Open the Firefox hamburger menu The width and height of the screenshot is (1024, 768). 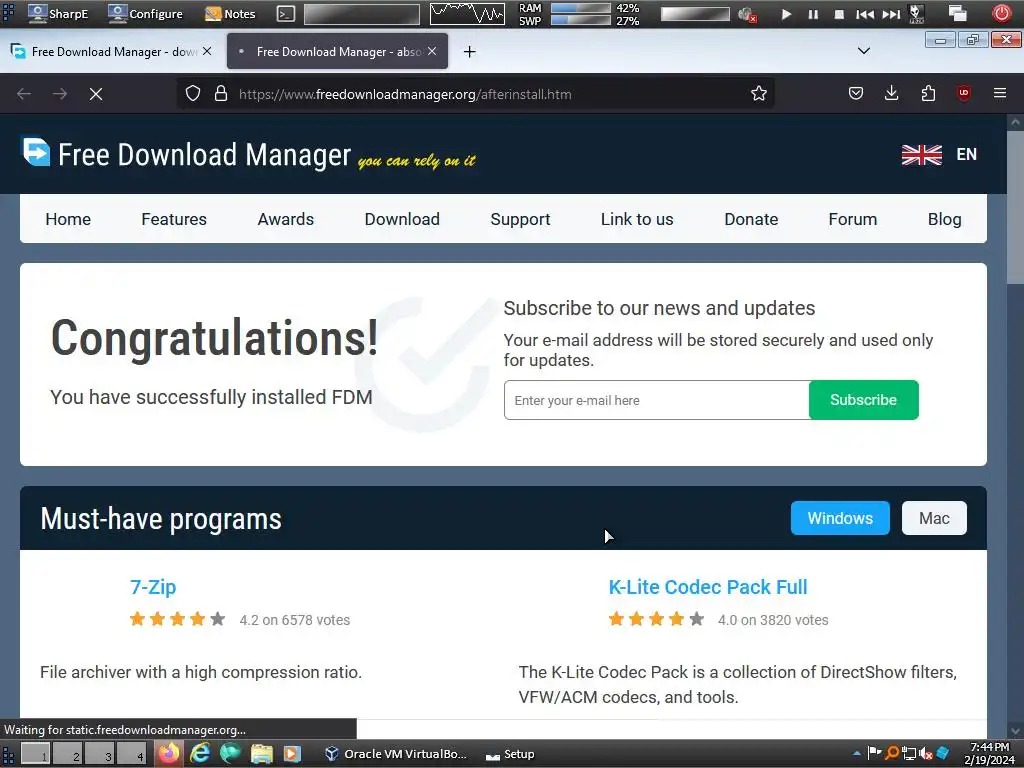(1000, 93)
